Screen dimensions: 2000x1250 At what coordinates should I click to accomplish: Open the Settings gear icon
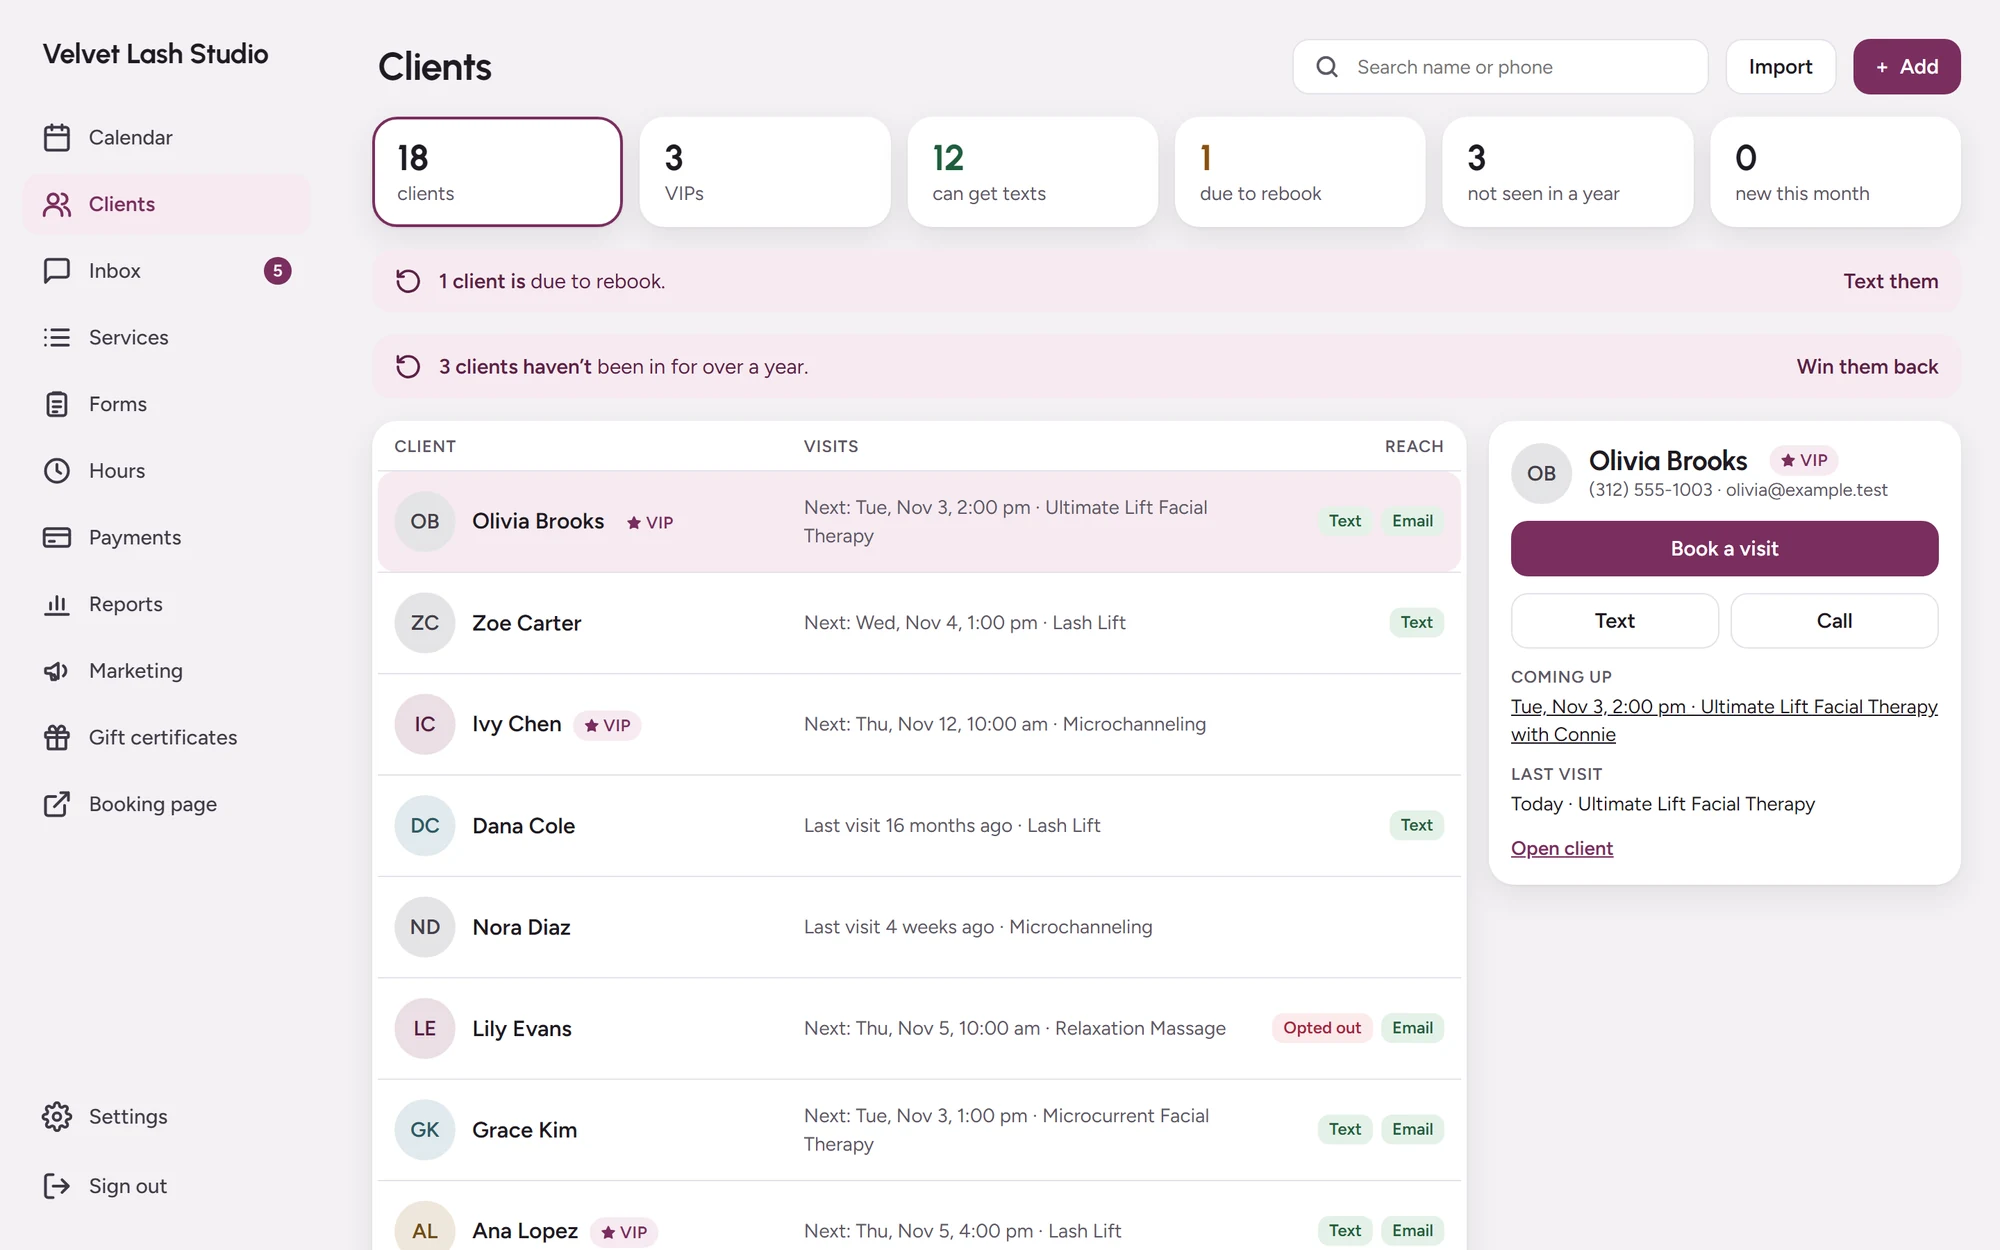[57, 1116]
